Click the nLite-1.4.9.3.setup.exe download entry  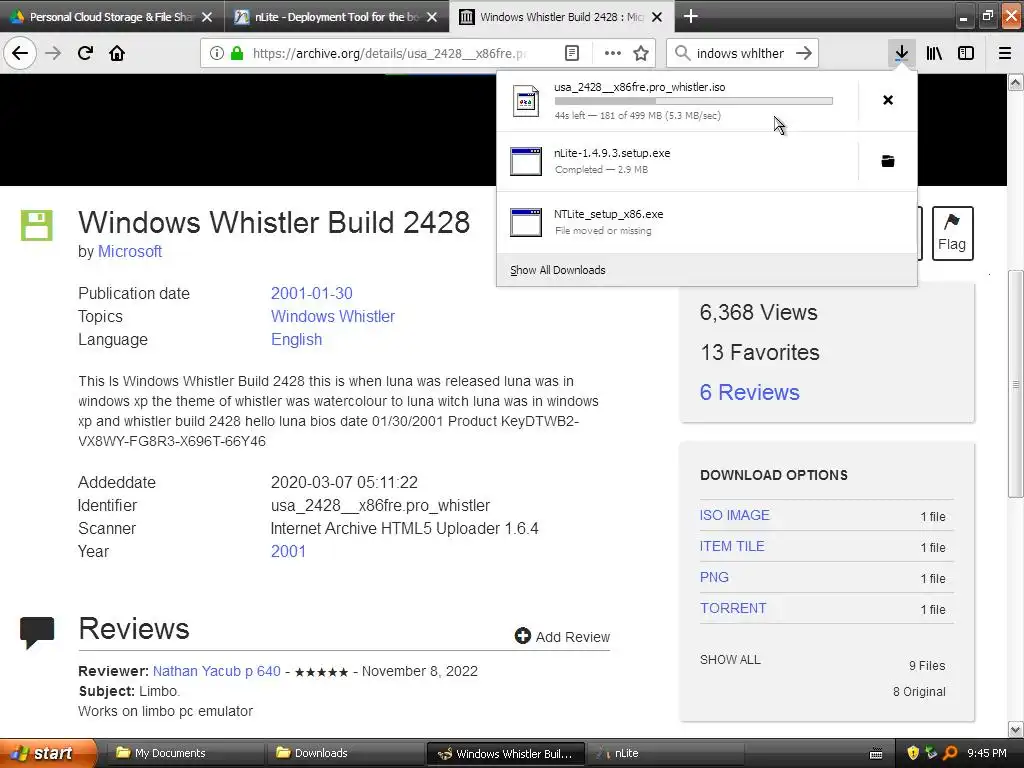click(677, 161)
